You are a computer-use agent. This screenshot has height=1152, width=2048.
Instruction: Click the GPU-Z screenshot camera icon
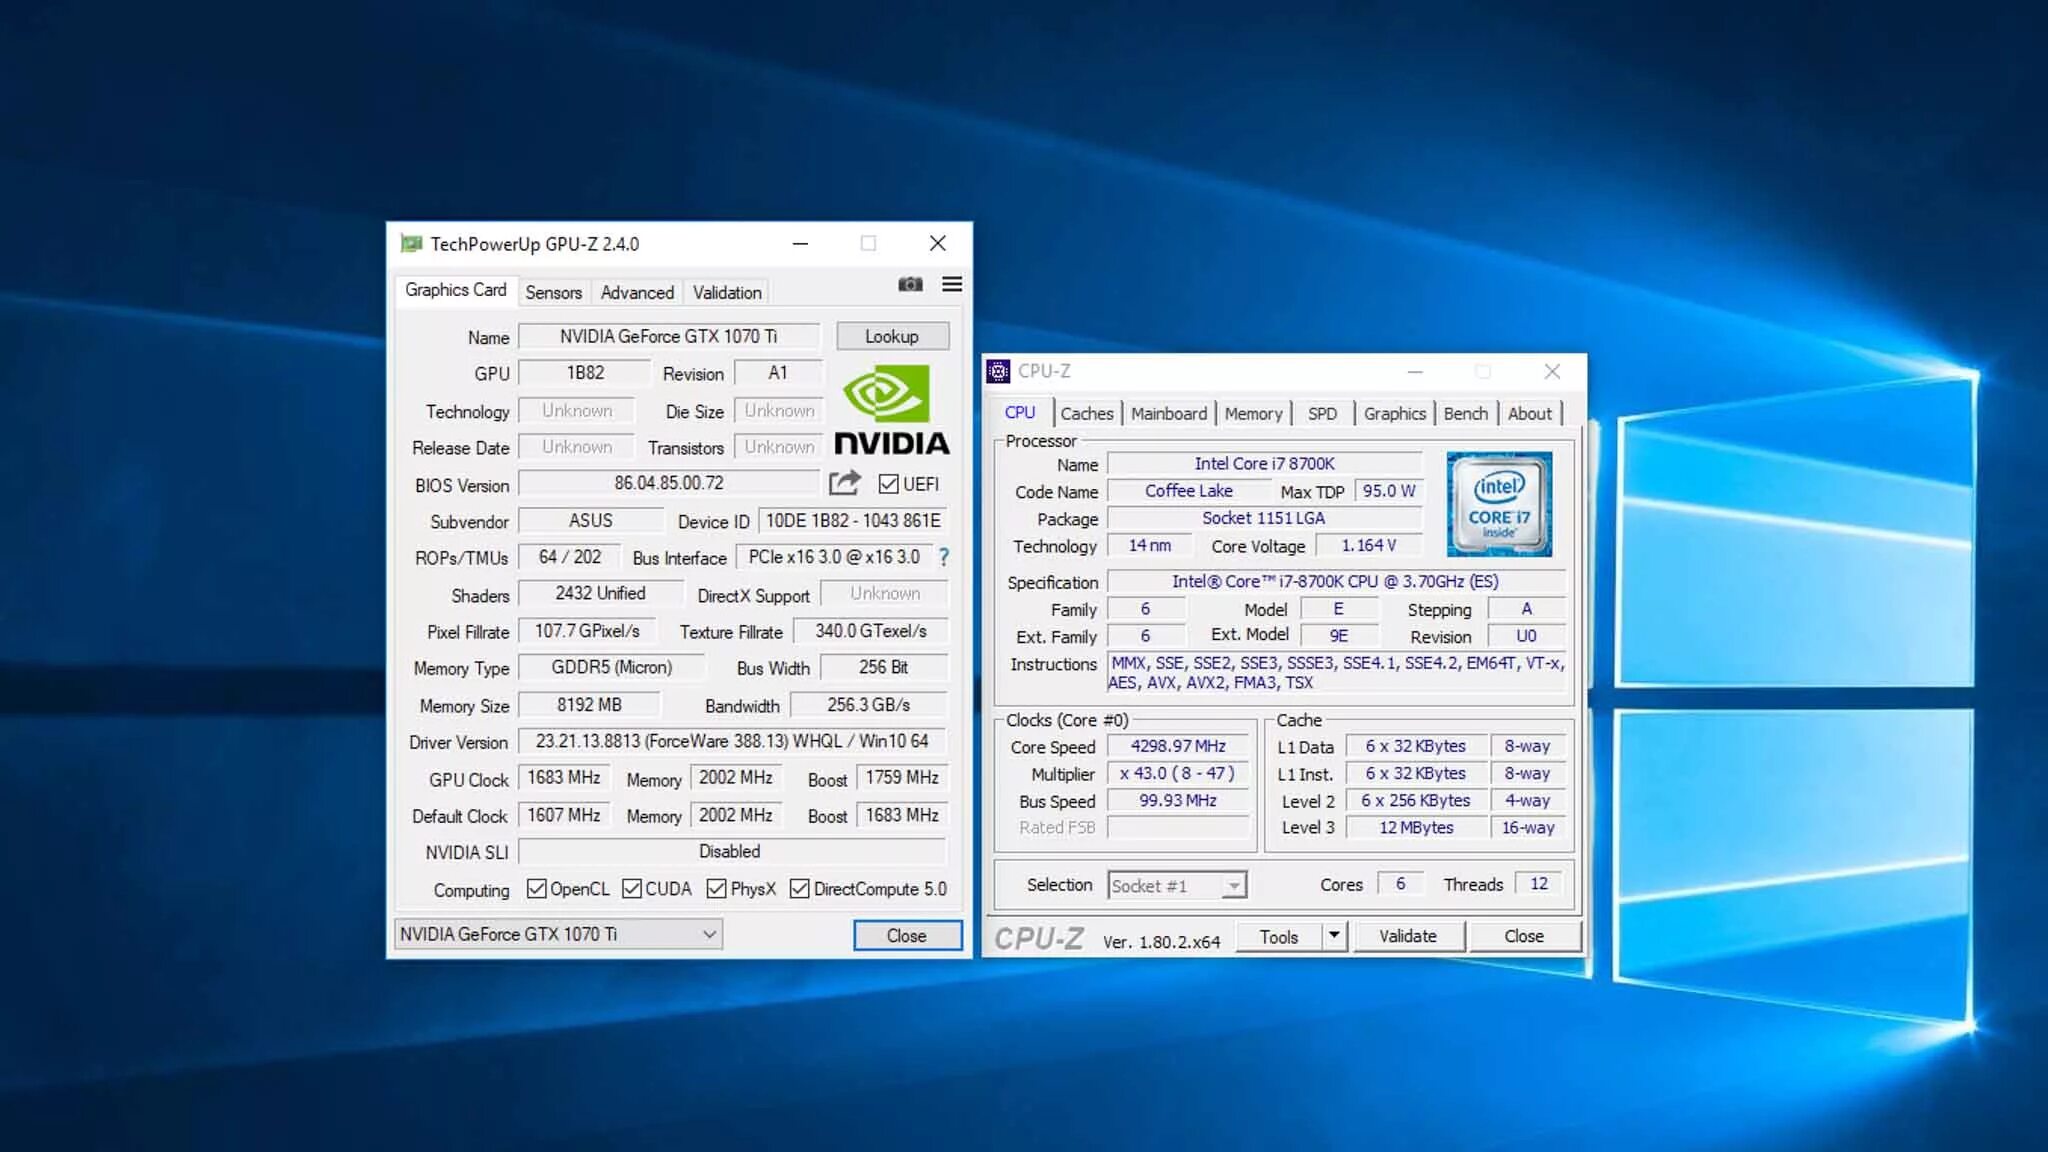910,284
